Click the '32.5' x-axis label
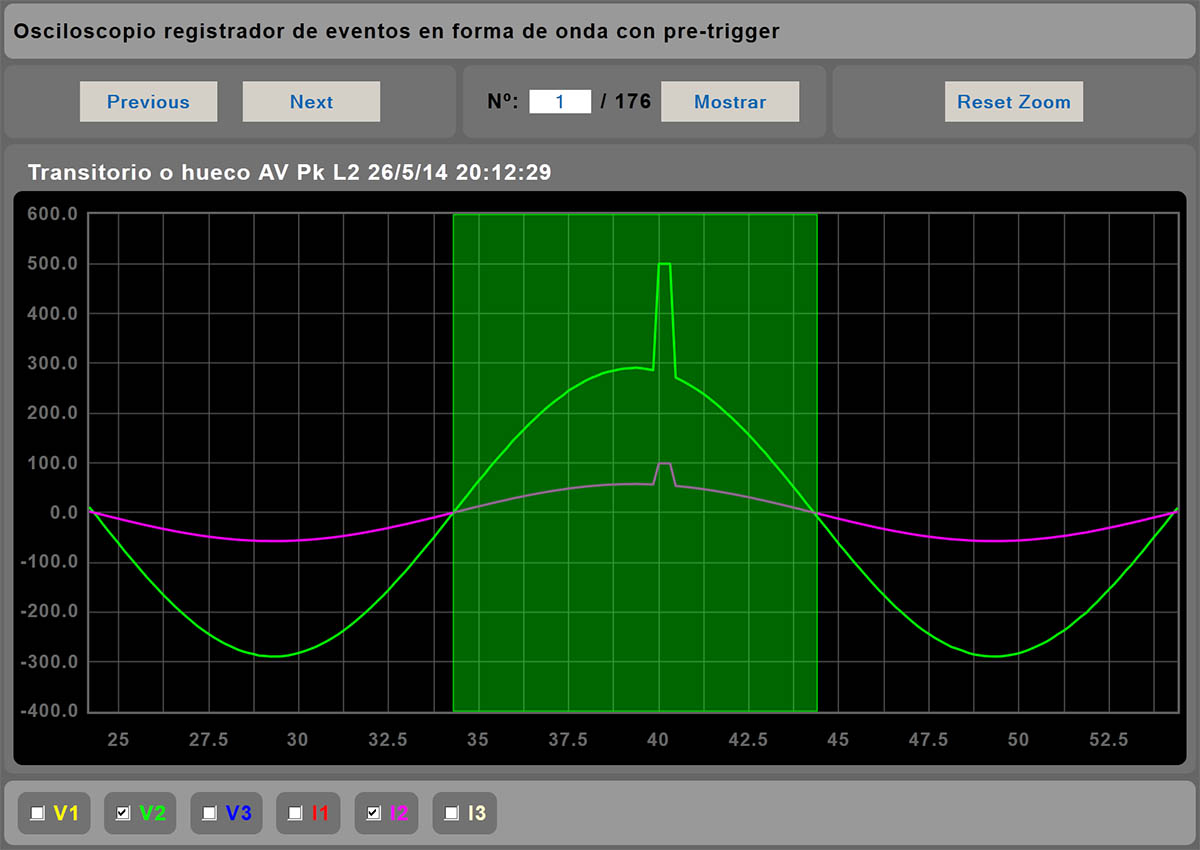 [388, 740]
